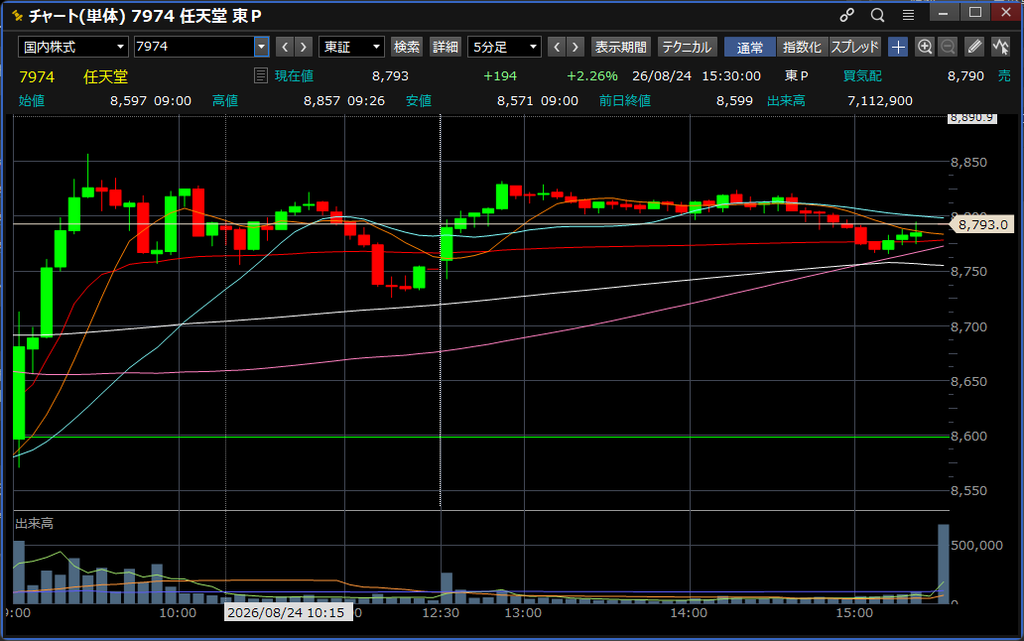Step to previous chart interval

(x=556, y=47)
